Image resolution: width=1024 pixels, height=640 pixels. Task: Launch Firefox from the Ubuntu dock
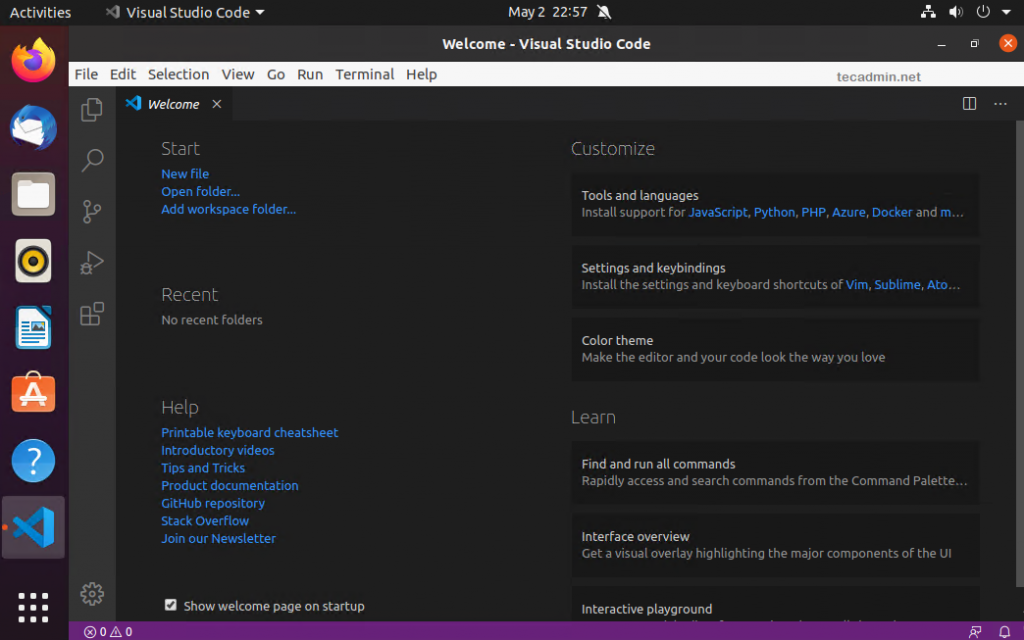[34, 61]
